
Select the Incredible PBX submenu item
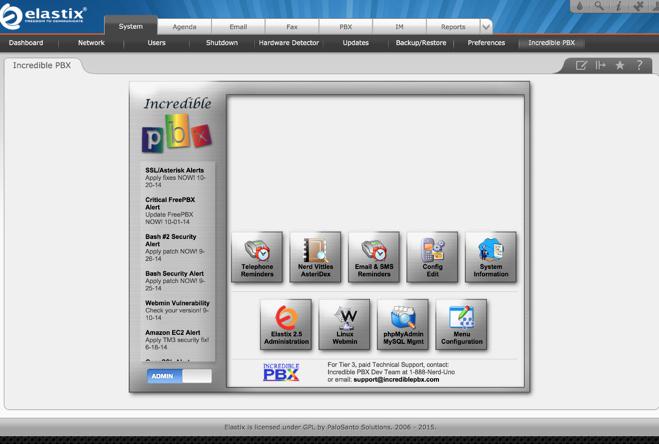(x=551, y=43)
